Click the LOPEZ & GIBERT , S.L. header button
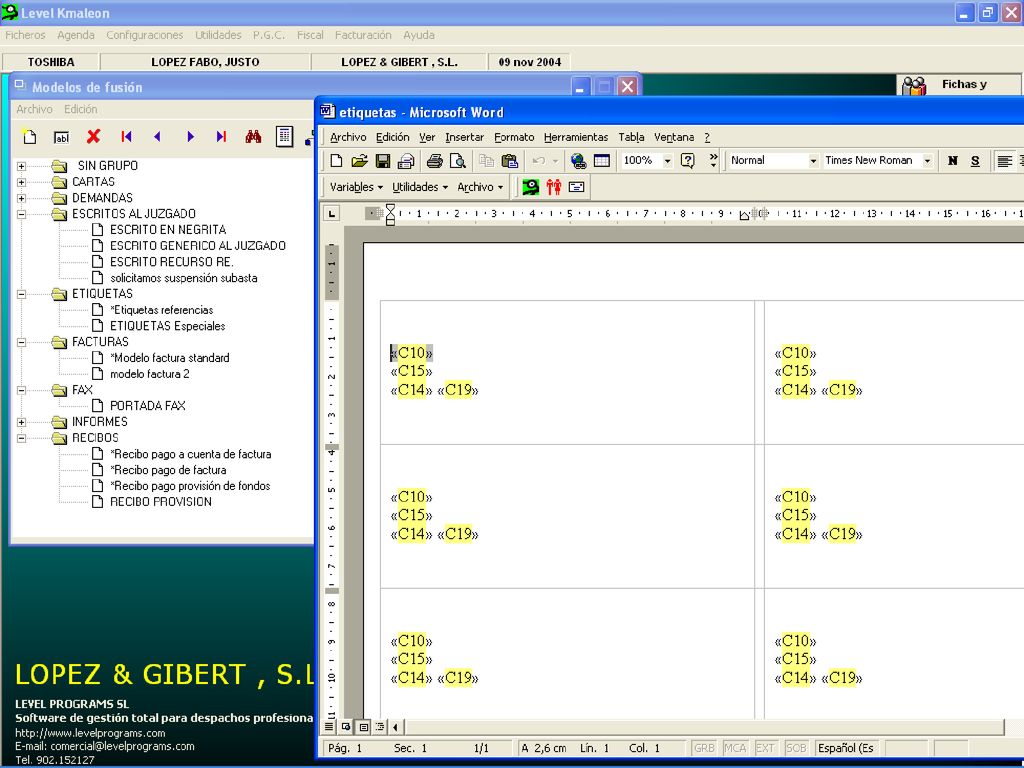Image resolution: width=1024 pixels, height=768 pixels. click(x=399, y=62)
